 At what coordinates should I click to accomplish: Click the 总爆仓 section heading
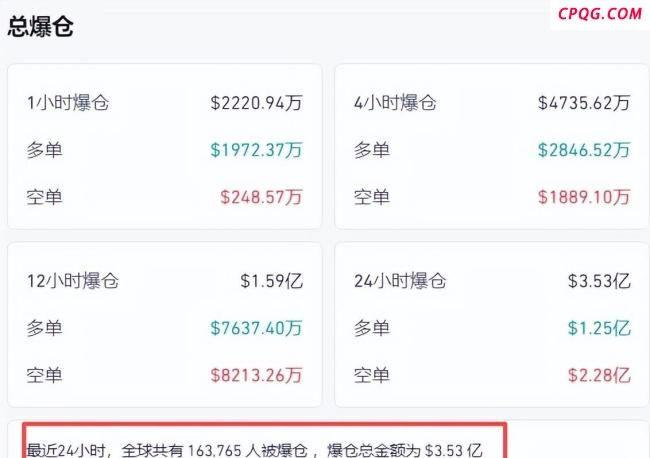pos(41,27)
